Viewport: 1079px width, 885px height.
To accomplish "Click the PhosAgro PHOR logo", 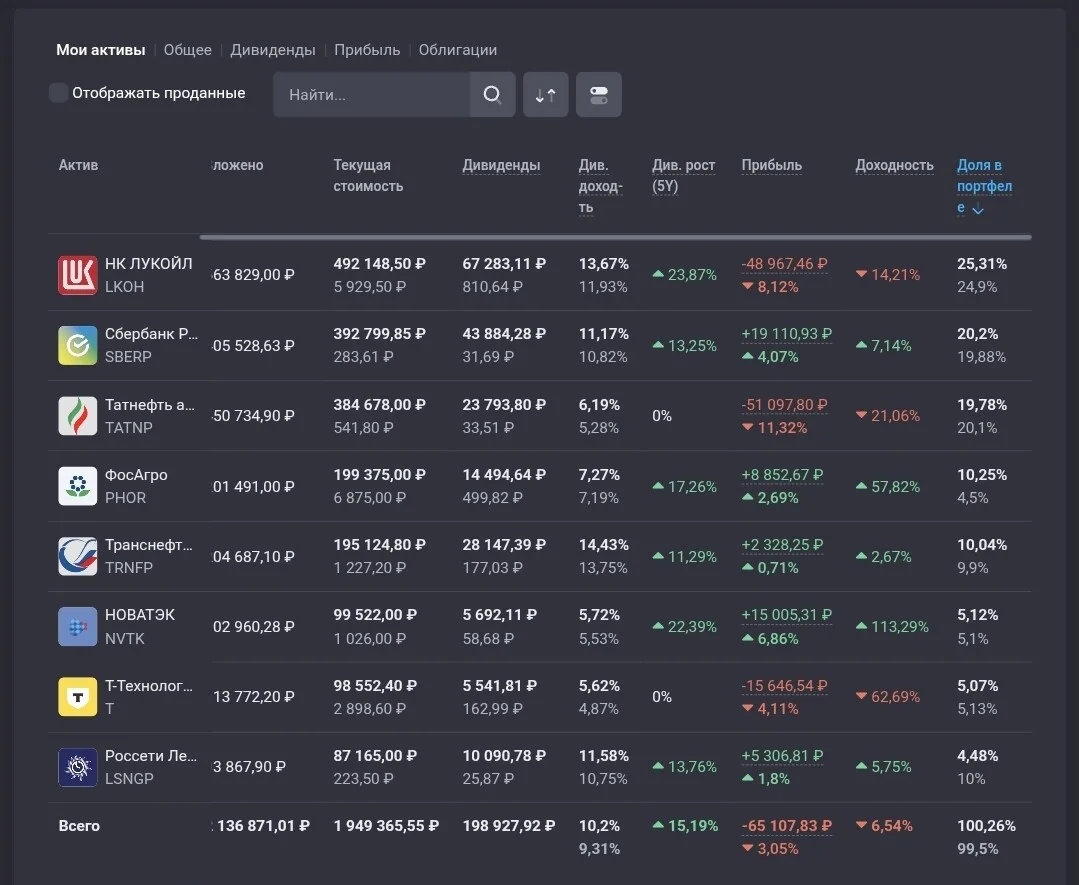I will pos(78,486).
